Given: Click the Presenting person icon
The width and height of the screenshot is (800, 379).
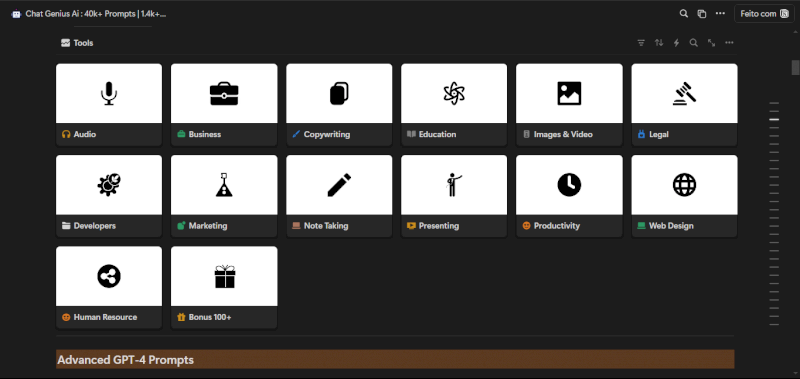Looking at the screenshot, I should (x=454, y=185).
